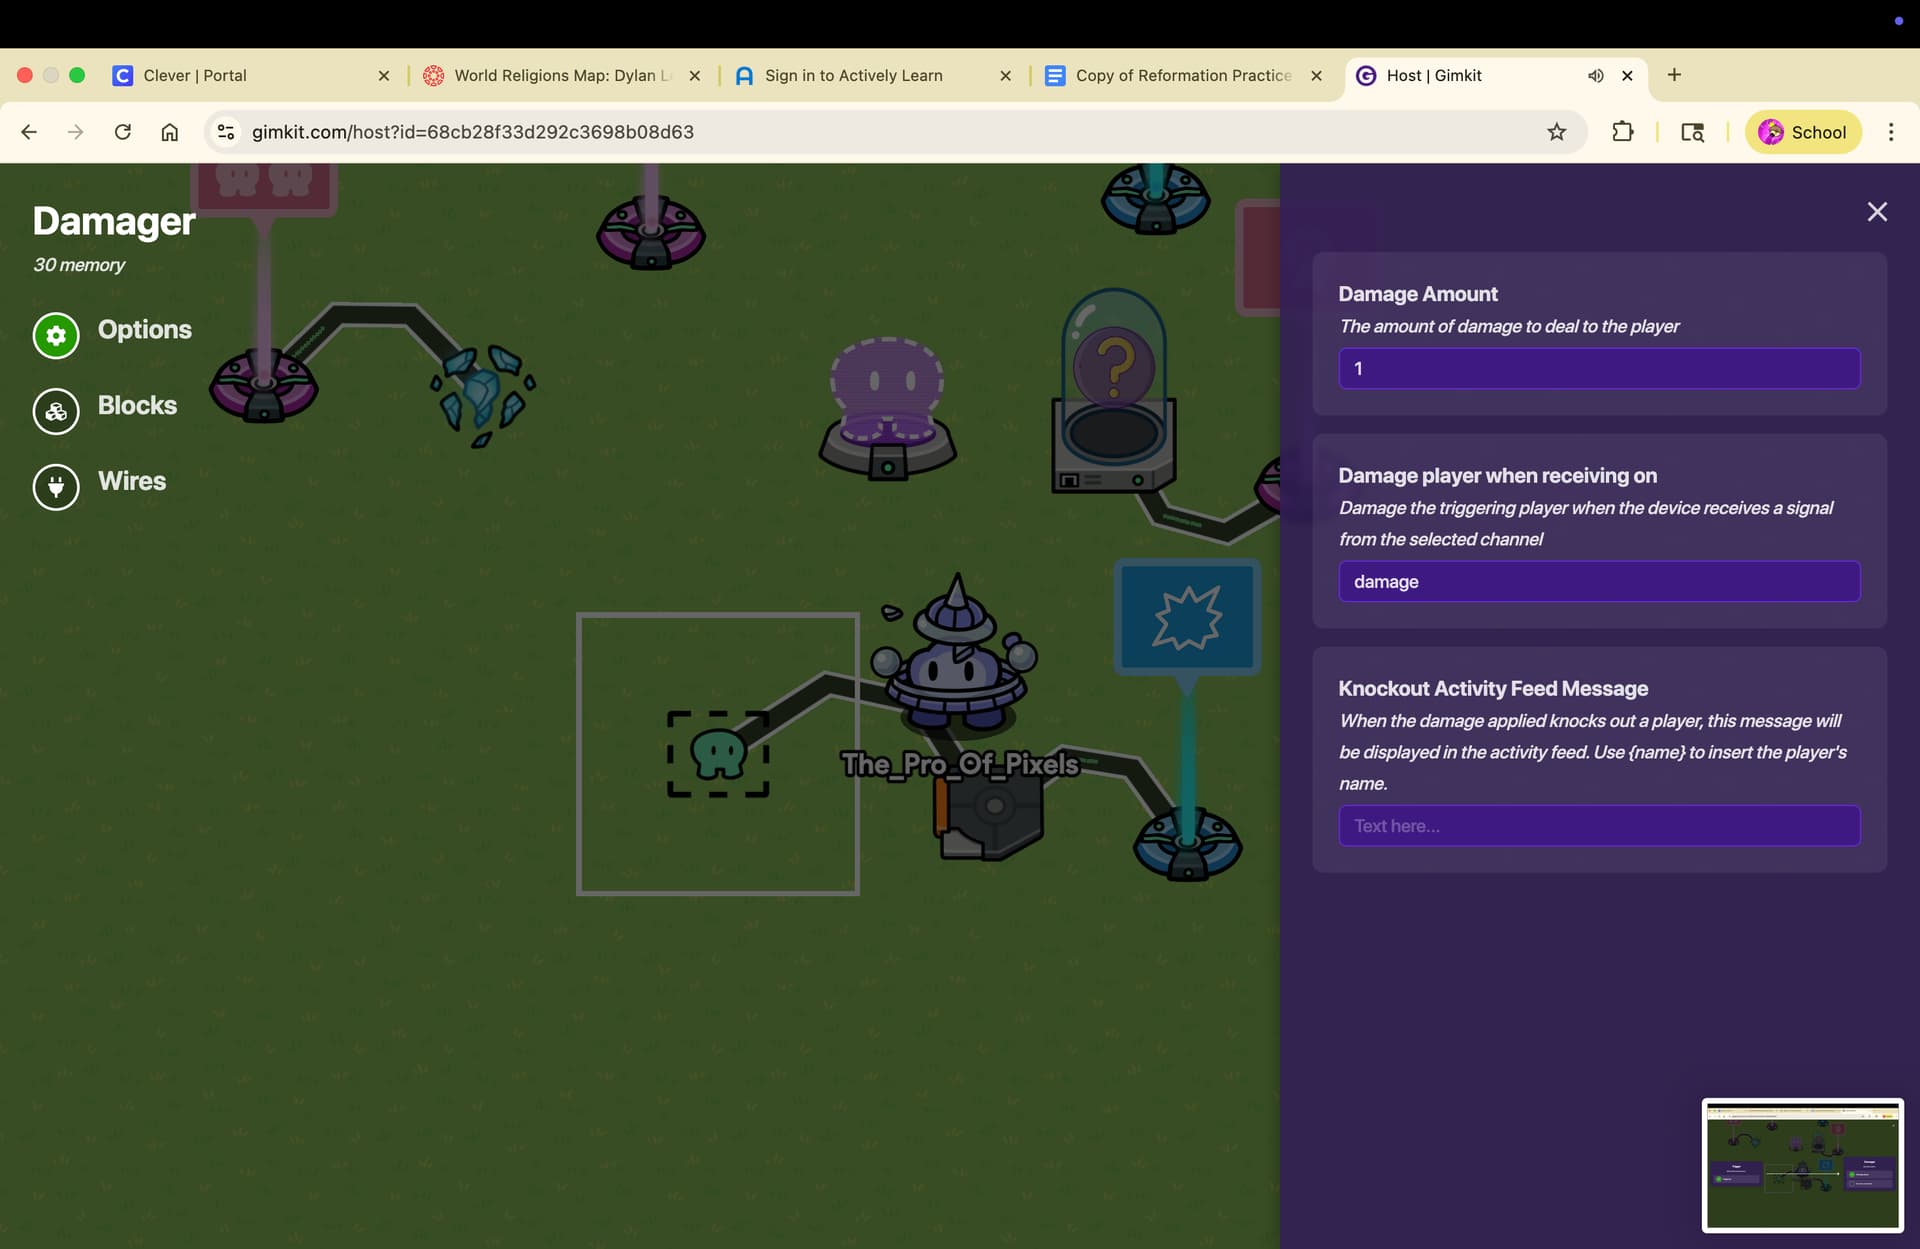Select the blue crystal prop
The image size is (1920, 1249).
[x=483, y=393]
